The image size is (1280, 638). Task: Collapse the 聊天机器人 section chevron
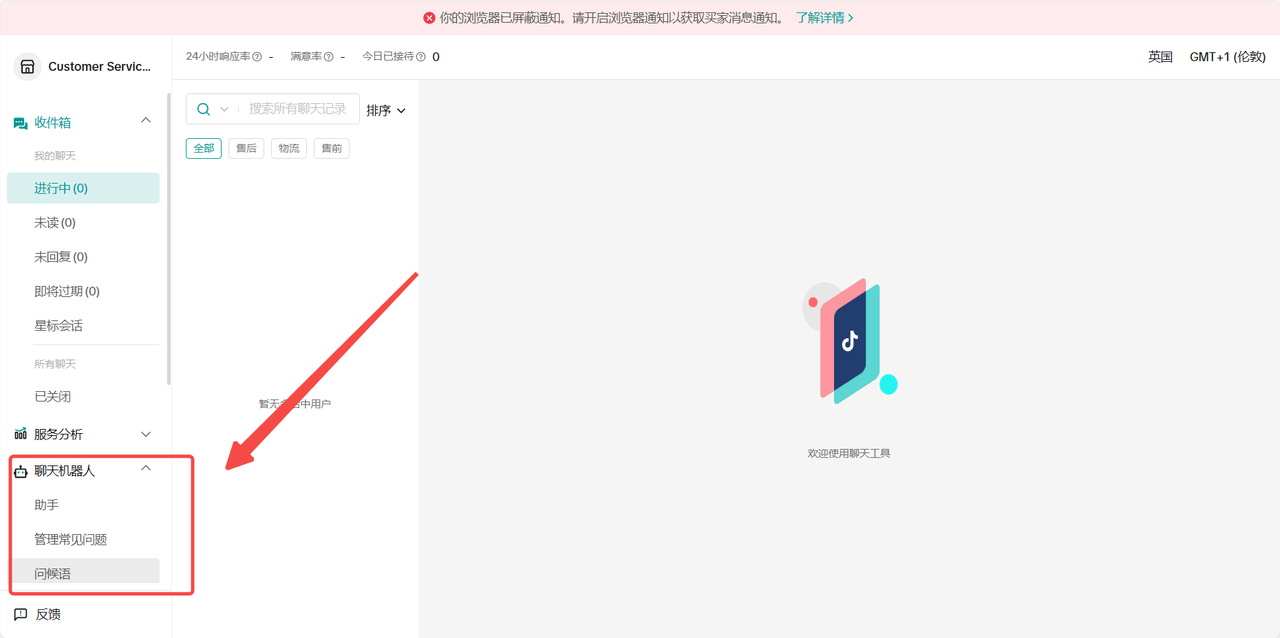(146, 467)
